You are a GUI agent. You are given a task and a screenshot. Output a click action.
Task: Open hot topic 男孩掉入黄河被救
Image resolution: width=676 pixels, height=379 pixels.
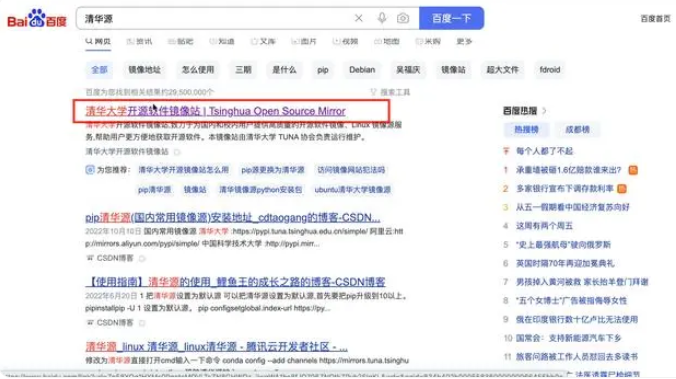[582, 282]
